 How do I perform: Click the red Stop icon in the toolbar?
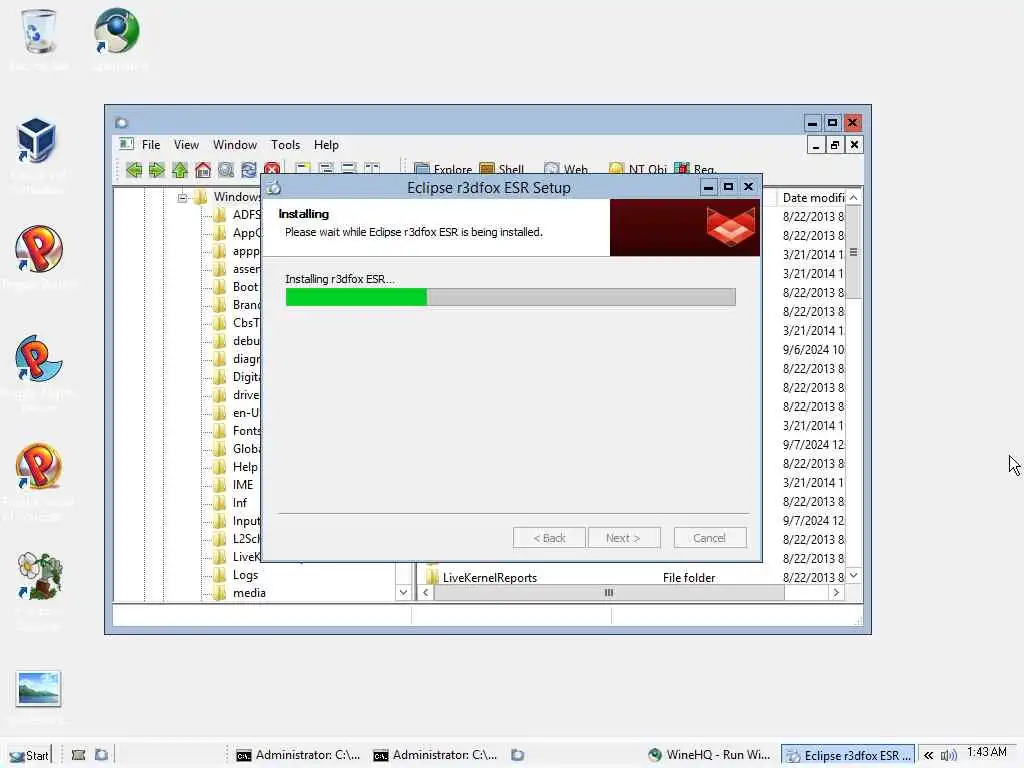[272, 168]
